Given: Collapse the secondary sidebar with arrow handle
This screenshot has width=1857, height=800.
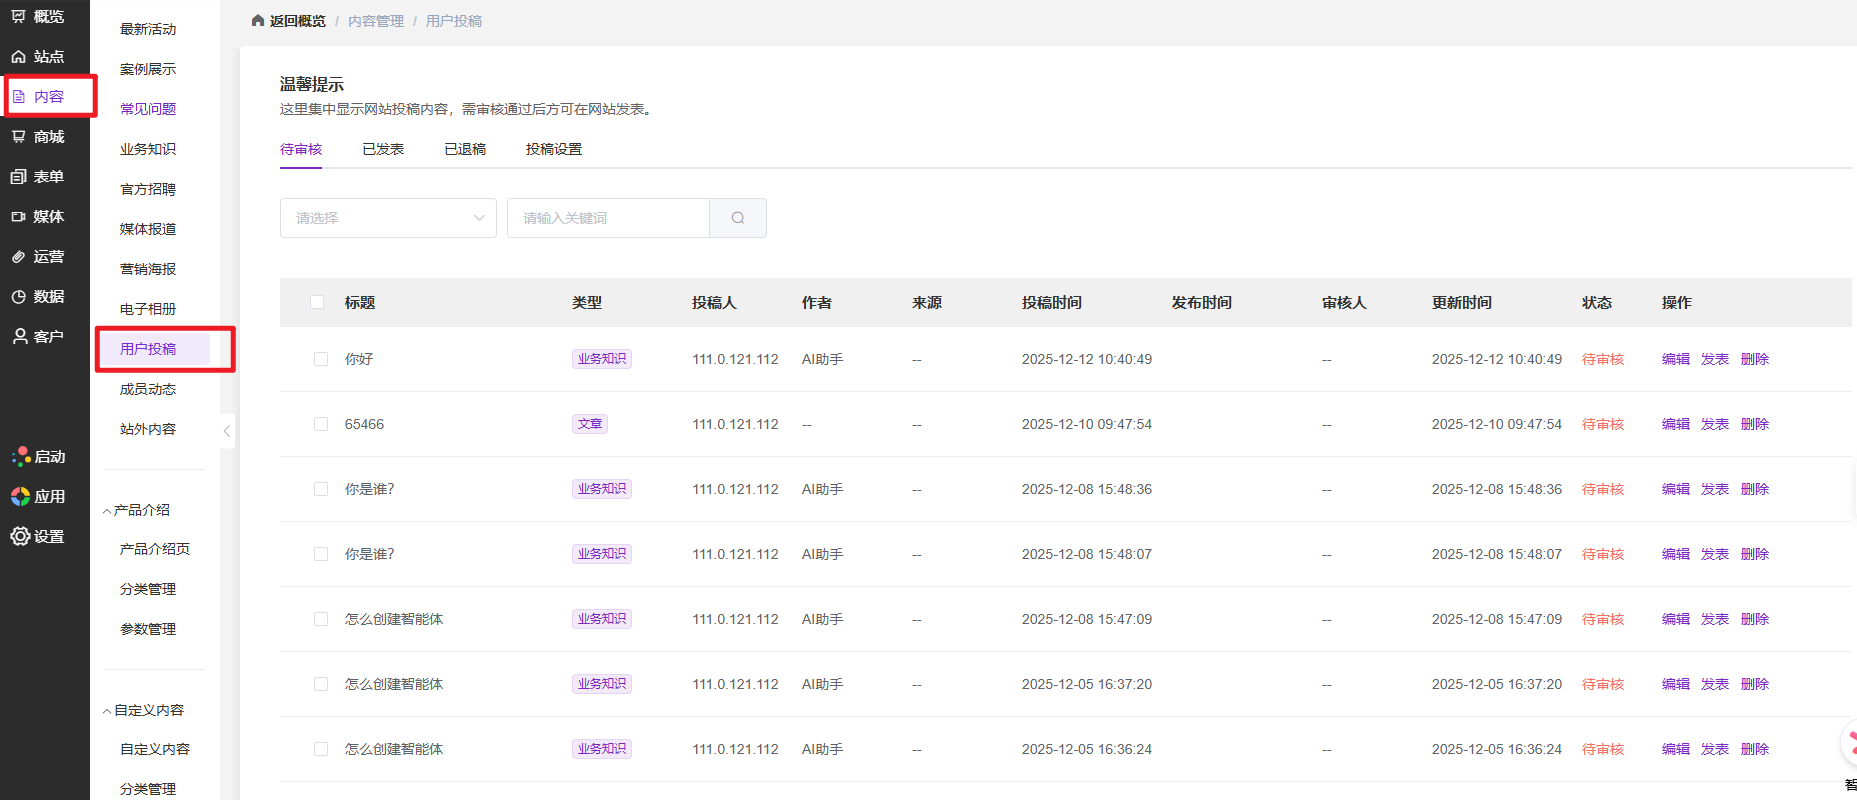Looking at the screenshot, I should tap(227, 431).
